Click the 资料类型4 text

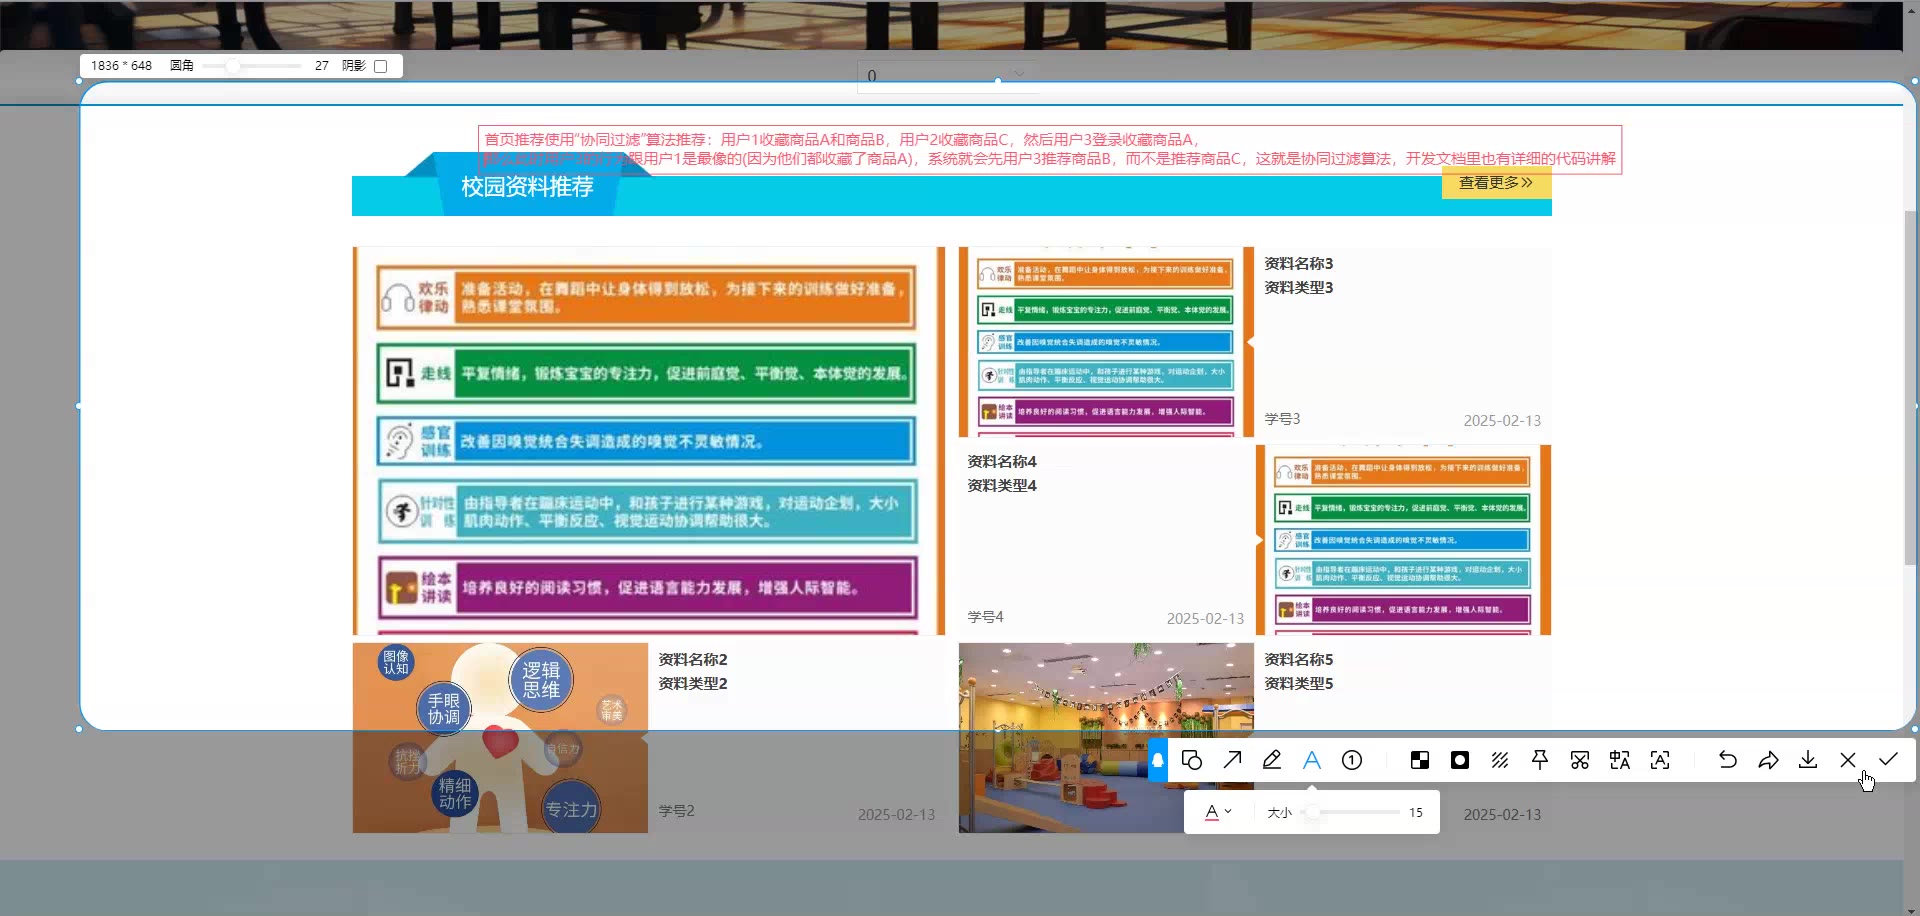click(1002, 485)
